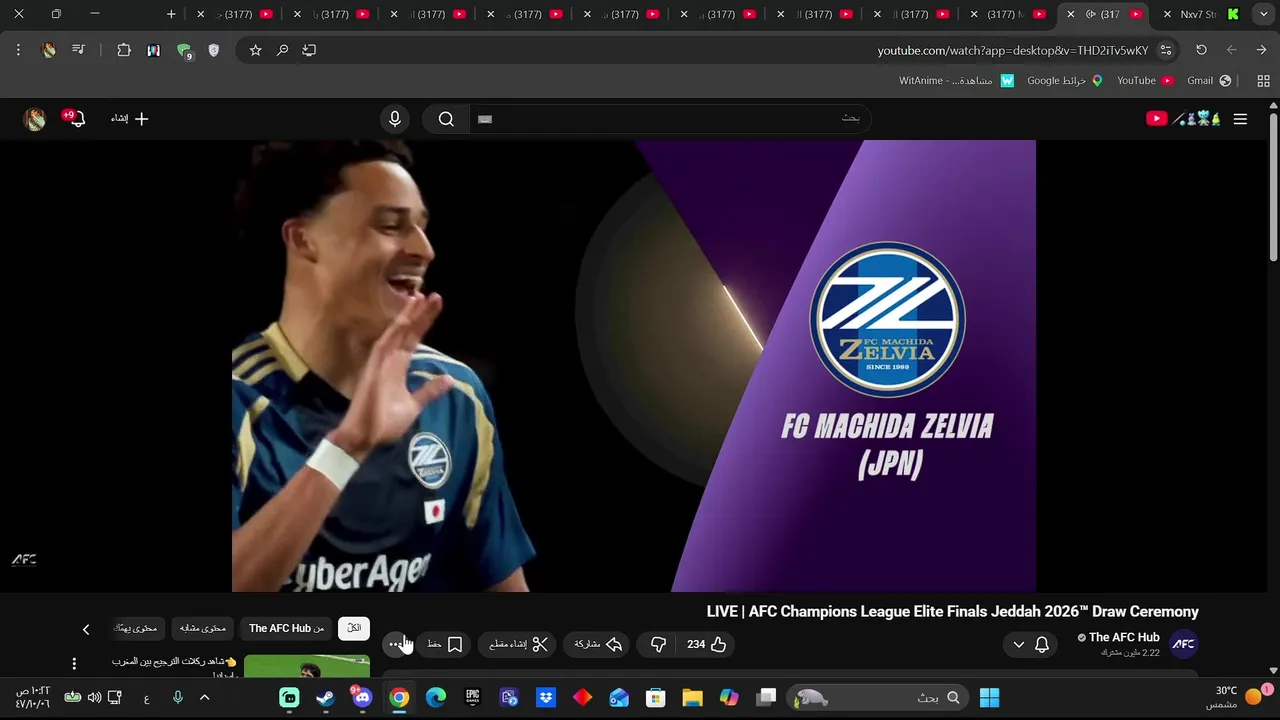
Task: Go to YouTube home via logo
Action: (x=1184, y=119)
